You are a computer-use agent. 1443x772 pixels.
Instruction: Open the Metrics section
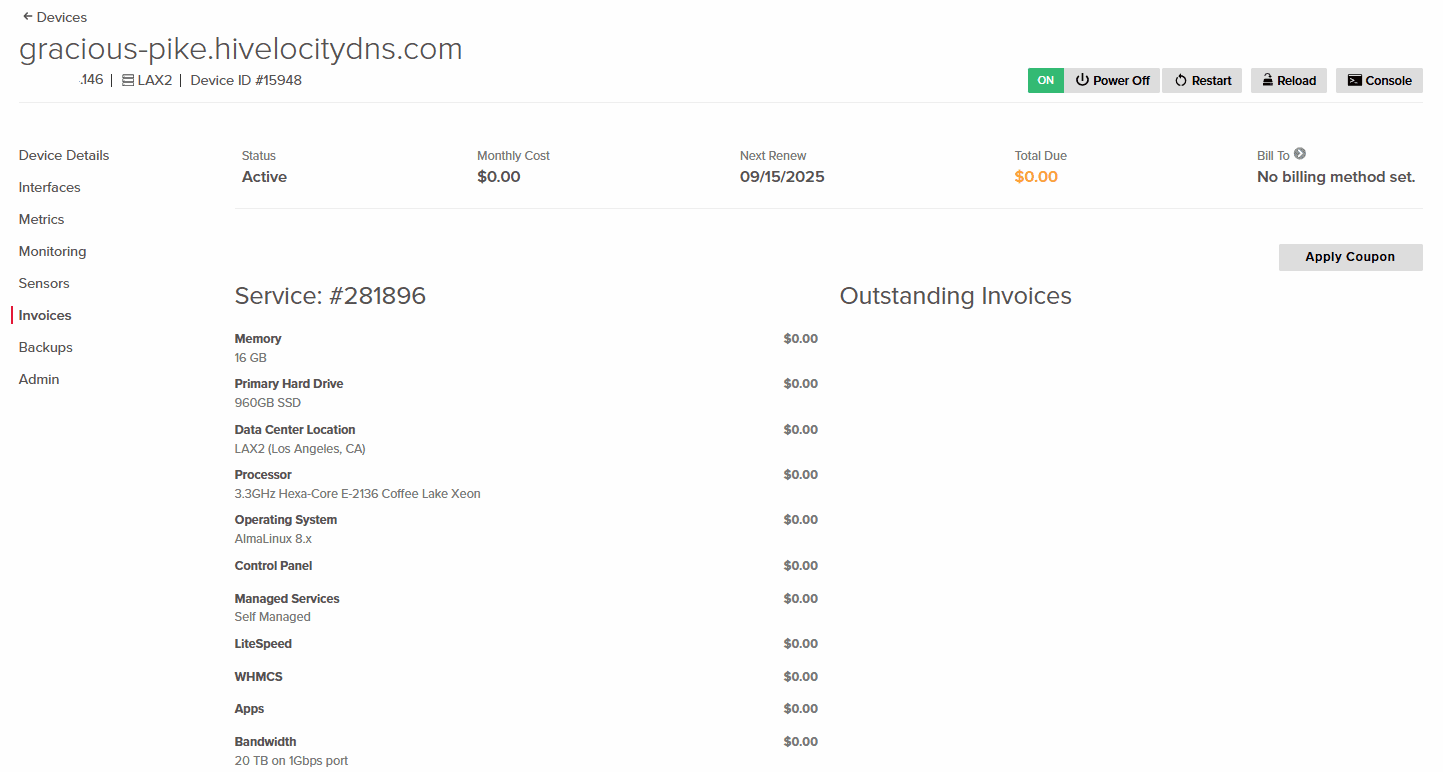[42, 220]
